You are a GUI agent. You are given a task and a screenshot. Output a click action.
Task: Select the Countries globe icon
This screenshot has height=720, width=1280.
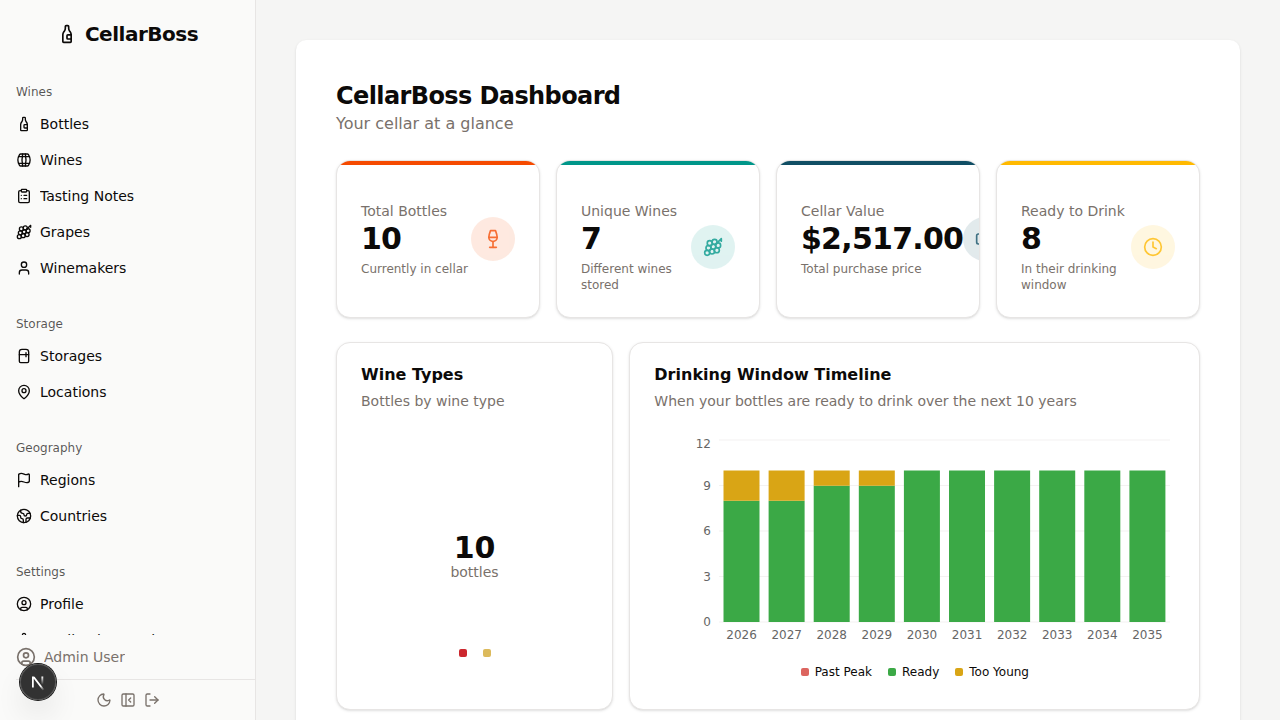point(24,515)
